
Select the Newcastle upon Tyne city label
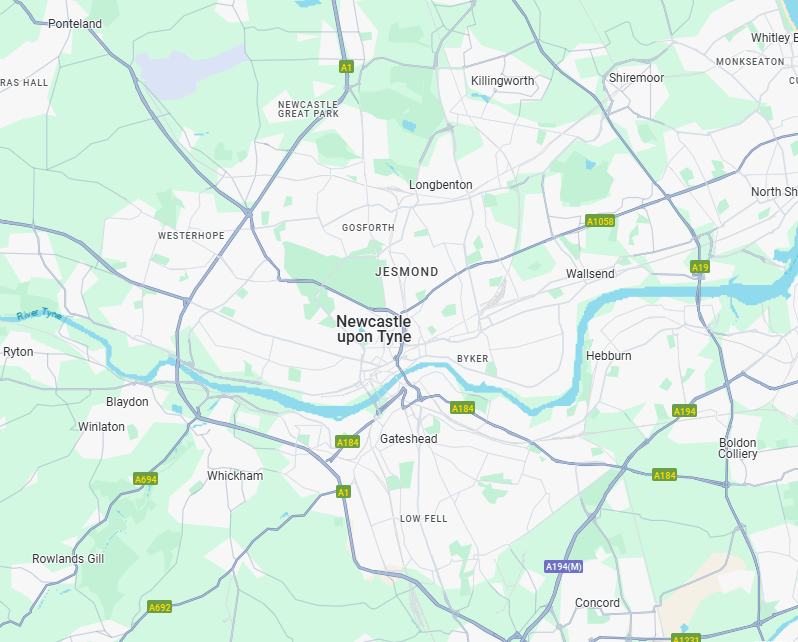pos(374,329)
